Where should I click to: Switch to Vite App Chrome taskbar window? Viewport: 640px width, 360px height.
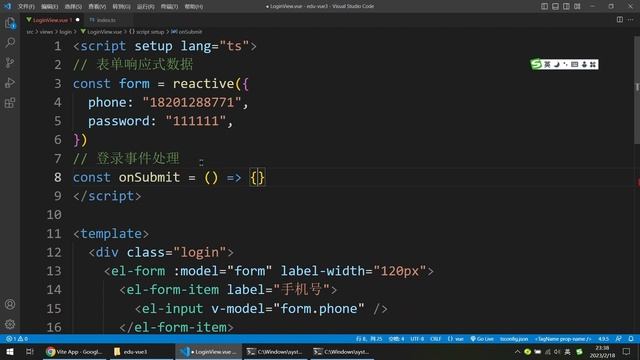[75, 351]
